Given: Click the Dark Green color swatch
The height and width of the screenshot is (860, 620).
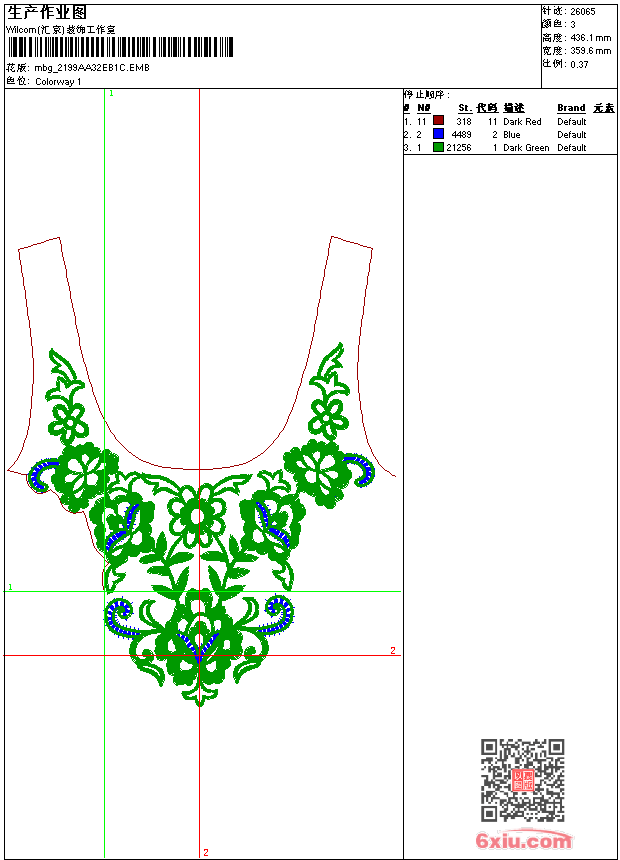Looking at the screenshot, I should 438,147.
